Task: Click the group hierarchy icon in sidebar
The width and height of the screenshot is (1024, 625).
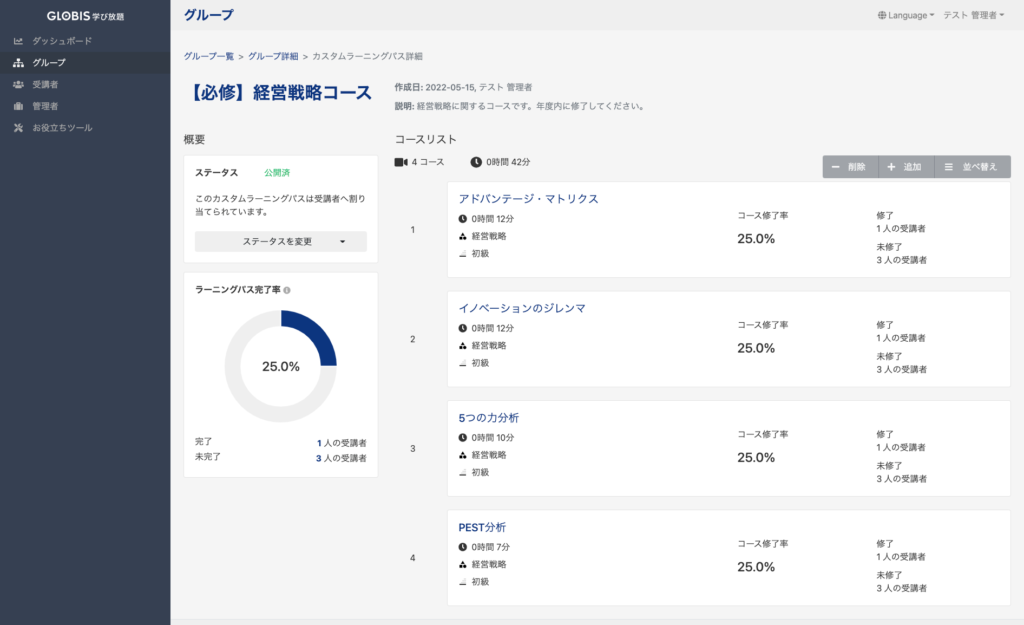Action: coord(18,63)
